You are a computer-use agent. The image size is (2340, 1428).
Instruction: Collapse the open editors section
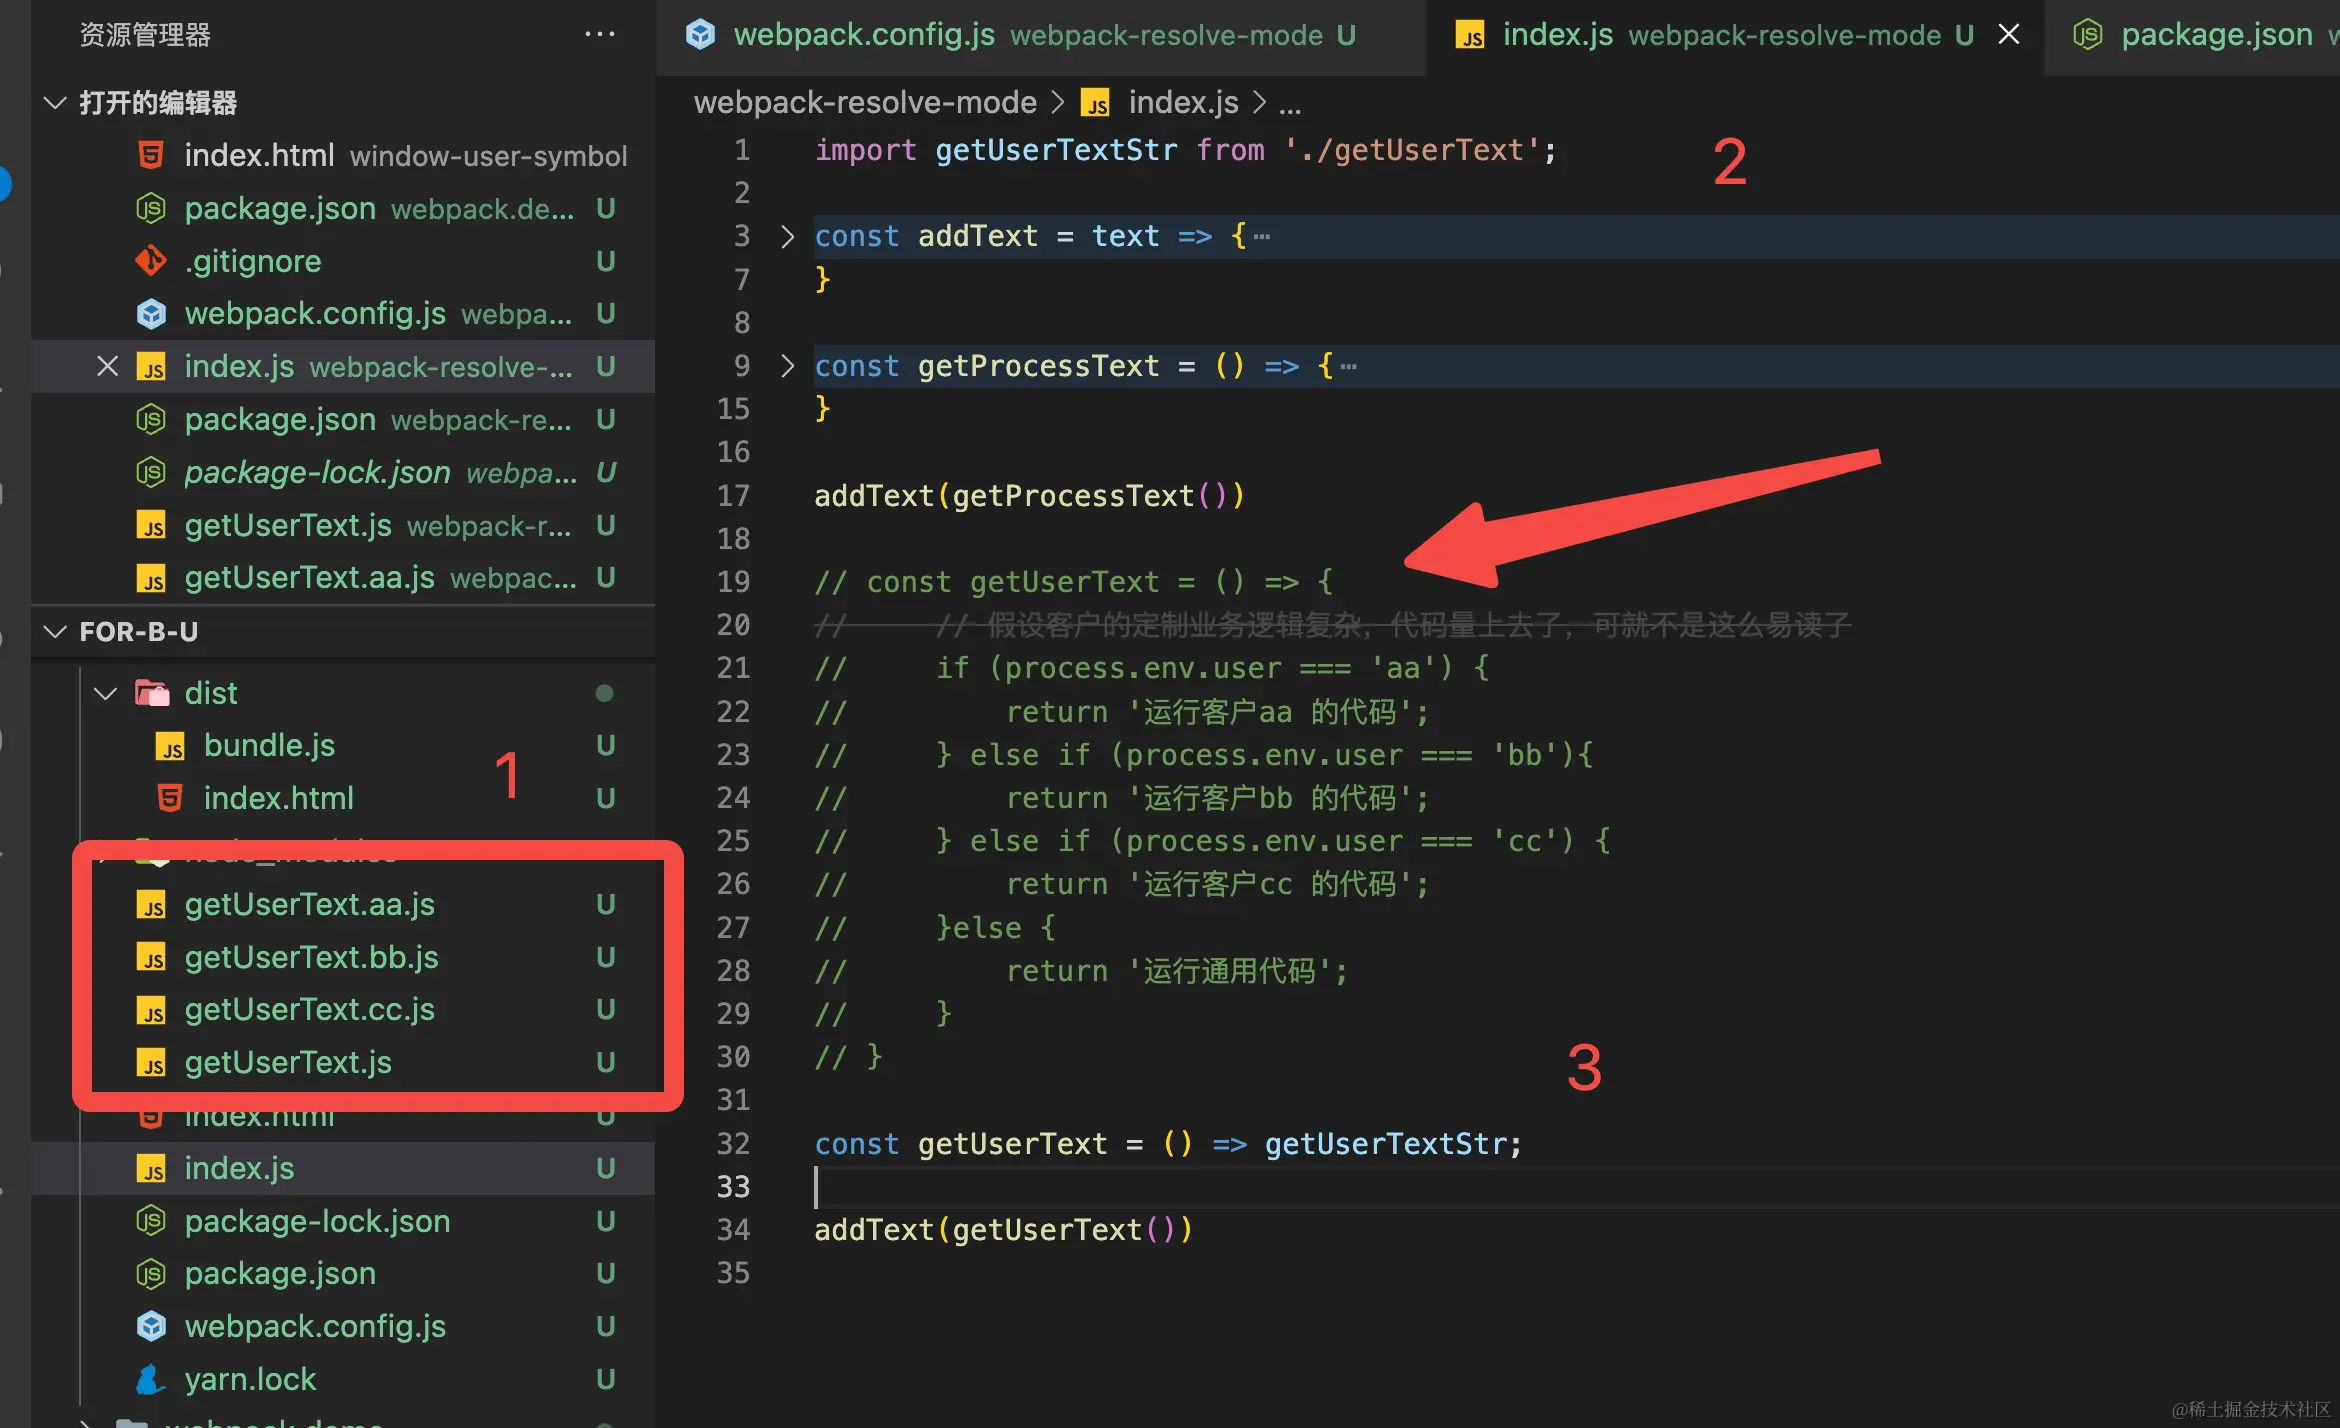(56, 102)
